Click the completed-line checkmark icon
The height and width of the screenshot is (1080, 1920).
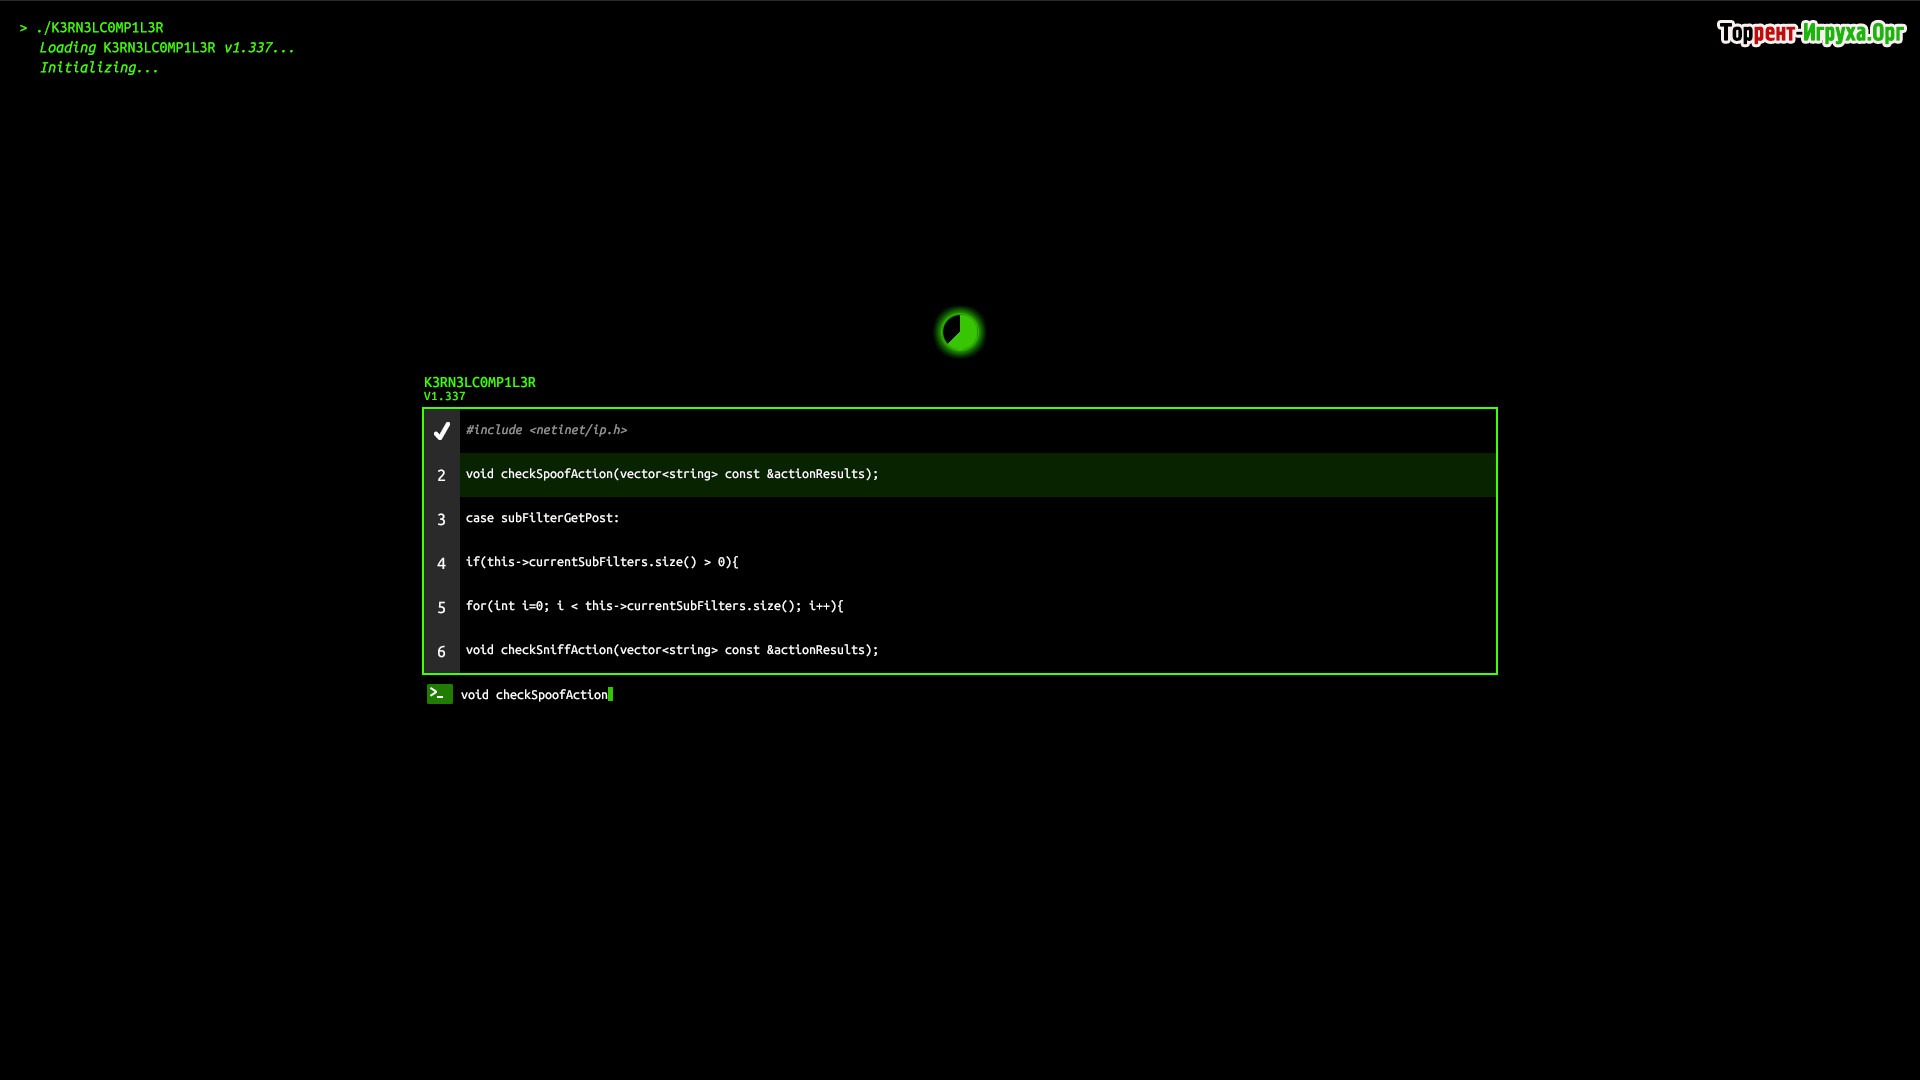(441, 431)
